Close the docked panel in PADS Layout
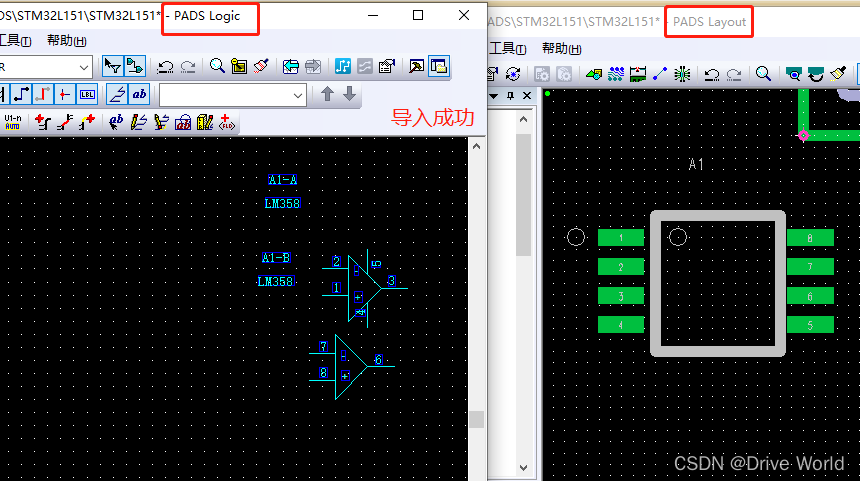This screenshot has width=860, height=481. (527, 96)
